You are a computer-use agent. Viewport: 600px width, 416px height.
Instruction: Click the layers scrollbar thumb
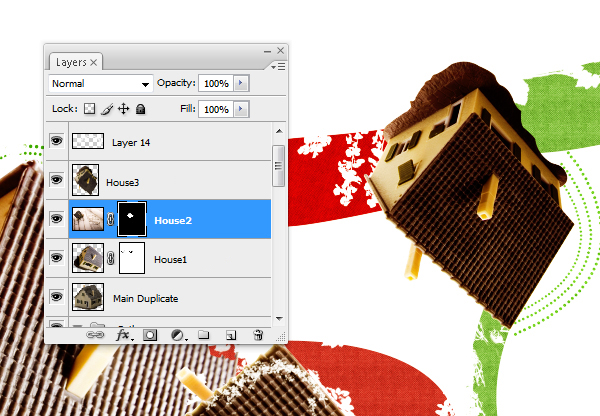click(279, 166)
